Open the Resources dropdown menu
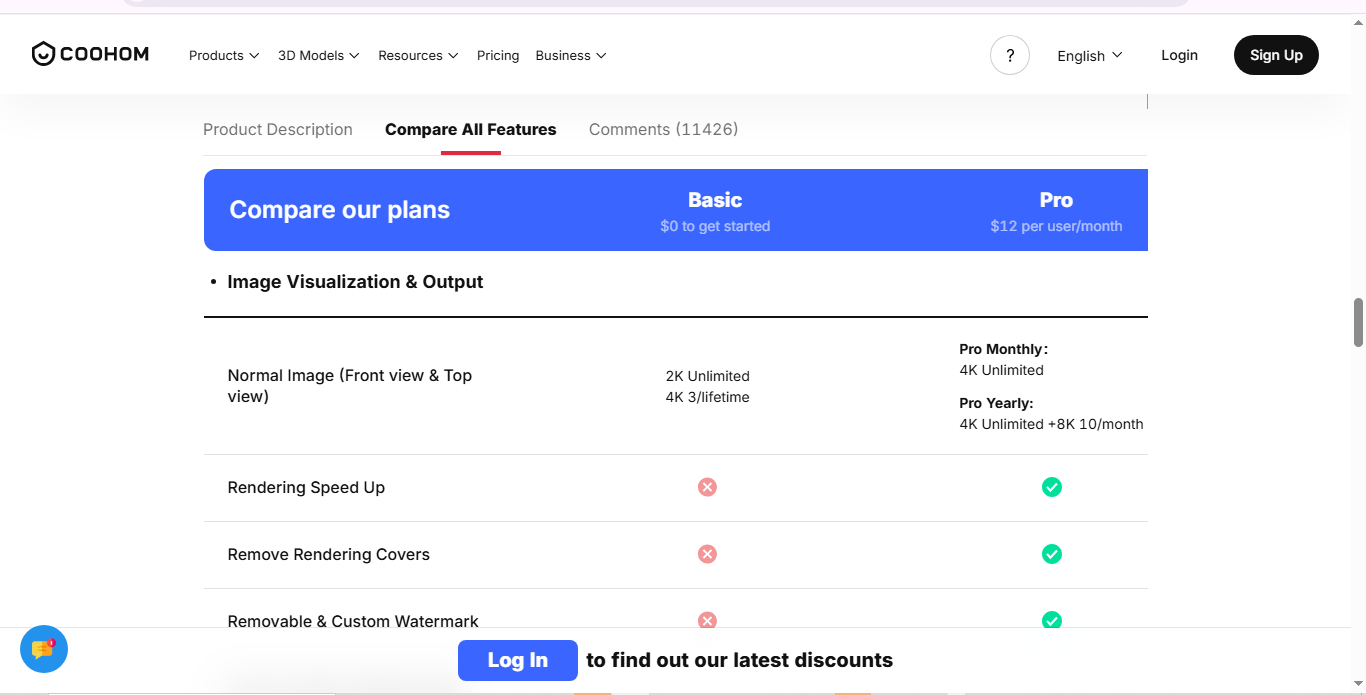This screenshot has height=695, width=1366. tap(418, 56)
